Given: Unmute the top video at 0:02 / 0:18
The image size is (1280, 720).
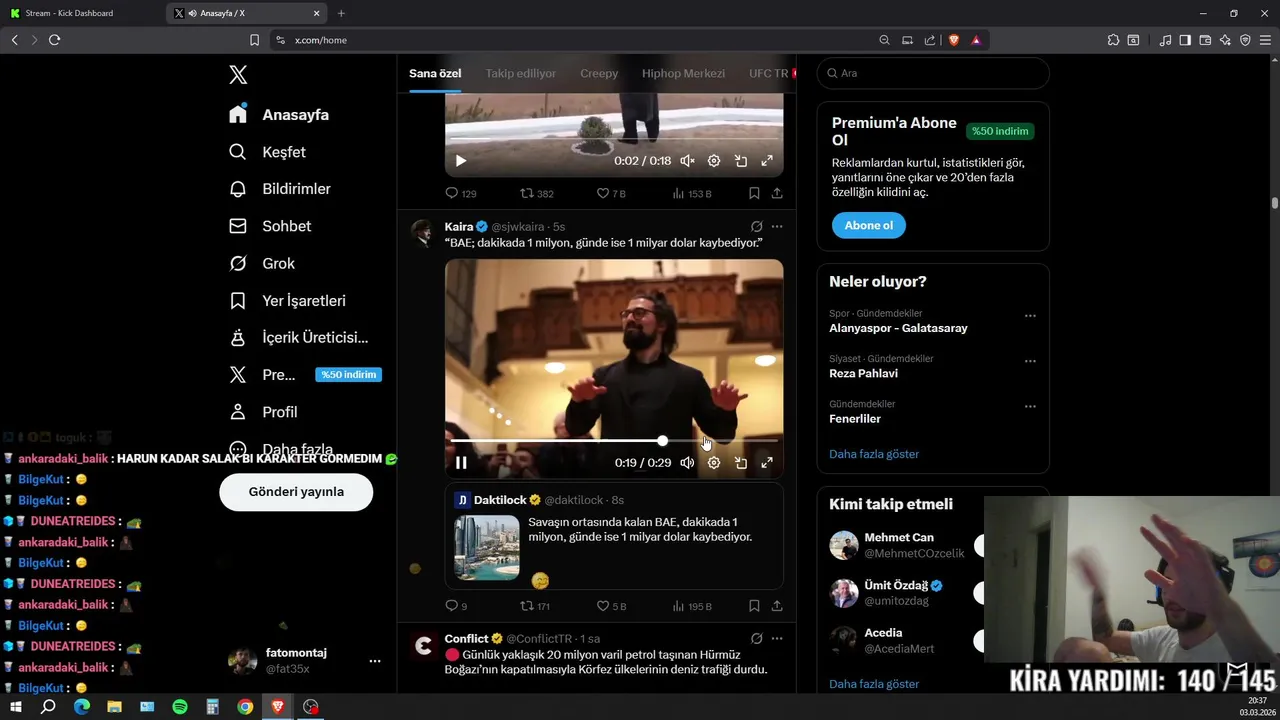Looking at the screenshot, I should [x=687, y=160].
